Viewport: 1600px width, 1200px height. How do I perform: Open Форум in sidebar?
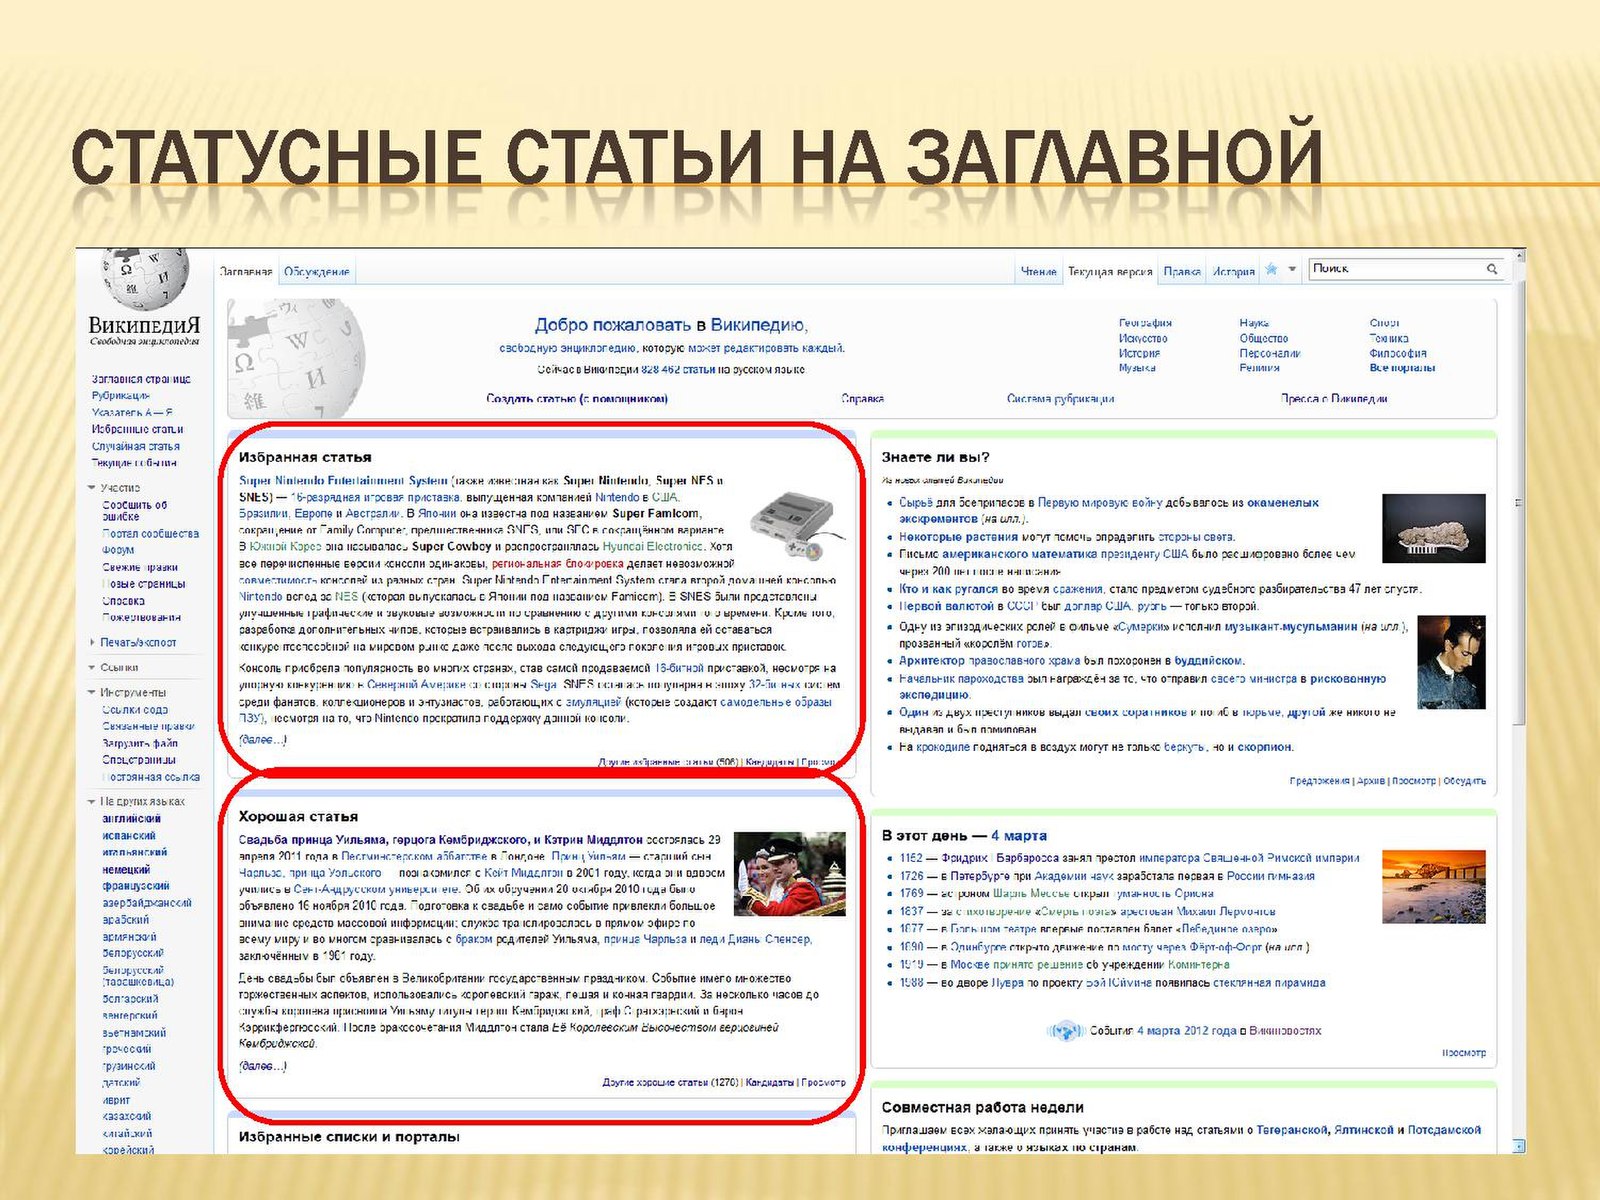[x=118, y=550]
